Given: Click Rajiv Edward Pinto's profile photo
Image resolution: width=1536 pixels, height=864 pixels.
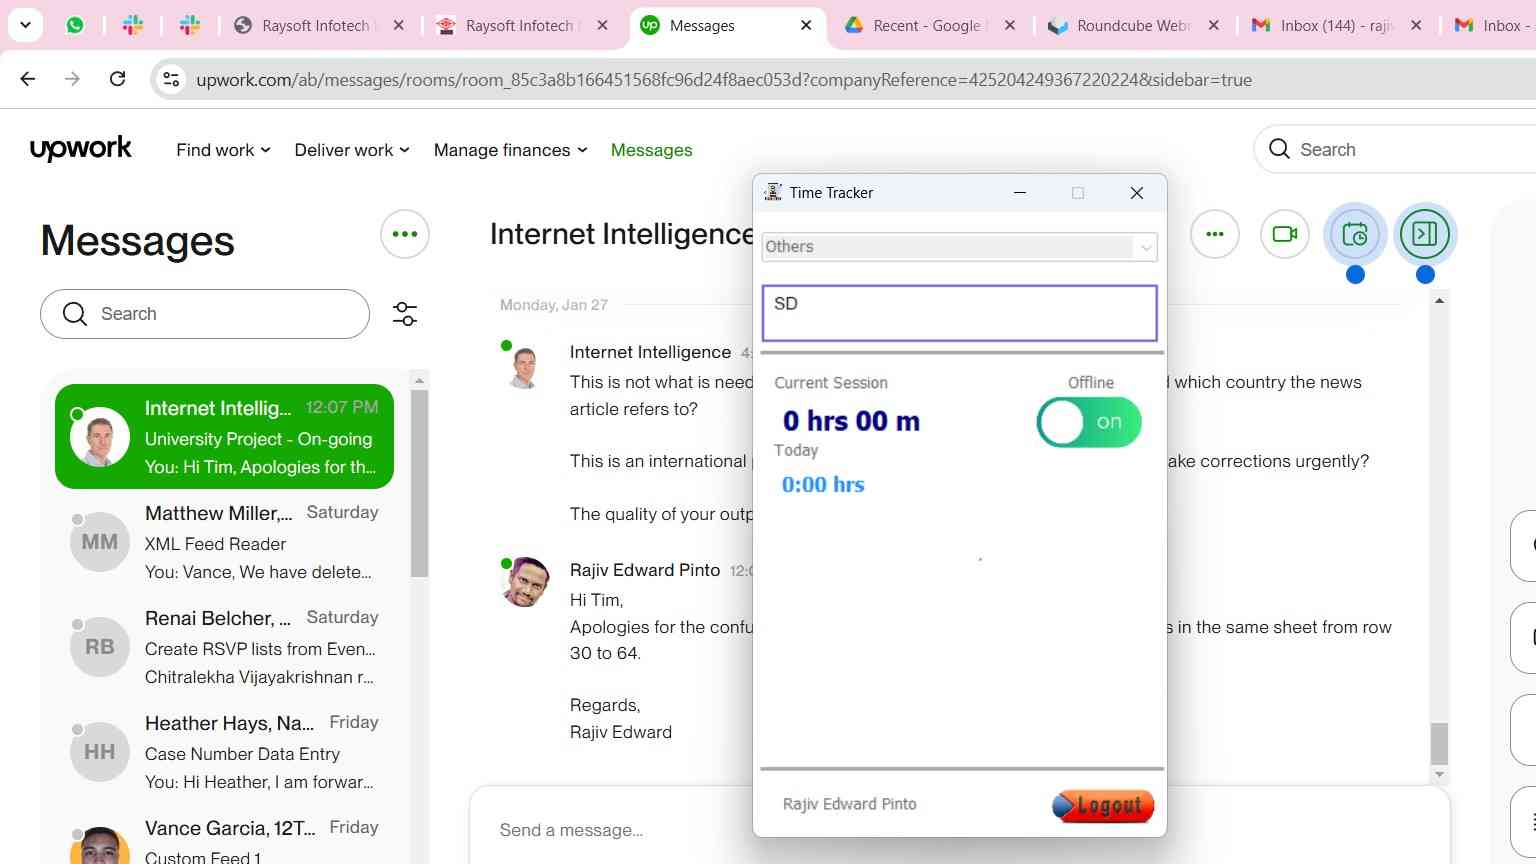Looking at the screenshot, I should [x=525, y=582].
